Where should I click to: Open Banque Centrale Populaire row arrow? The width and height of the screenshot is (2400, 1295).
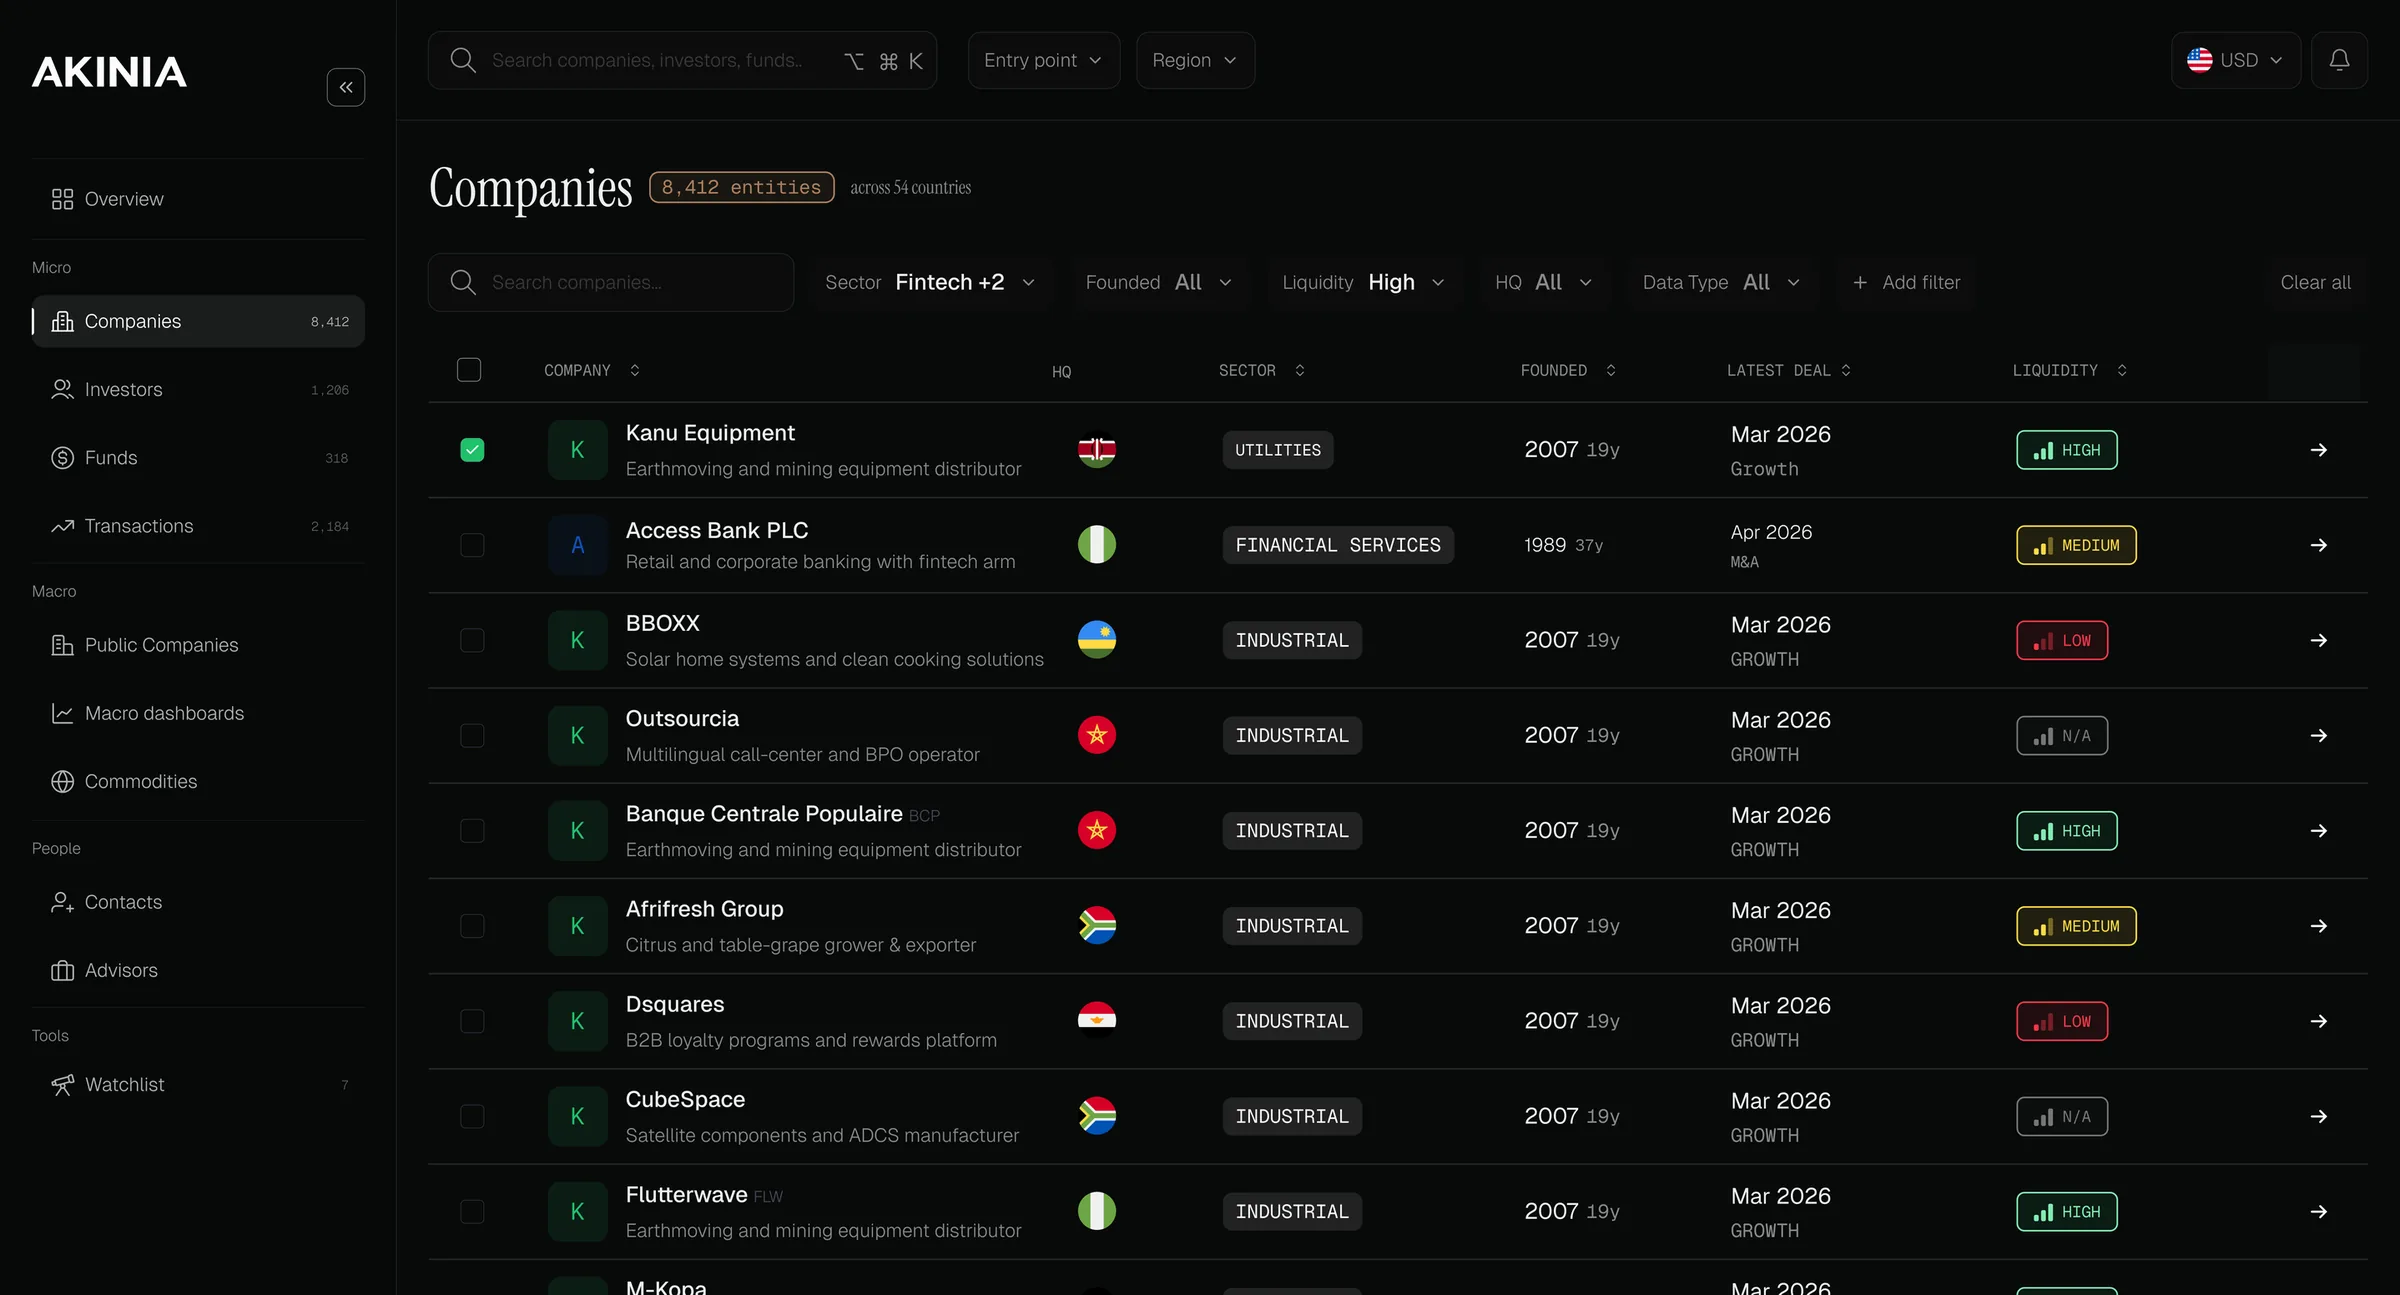tap(2318, 831)
